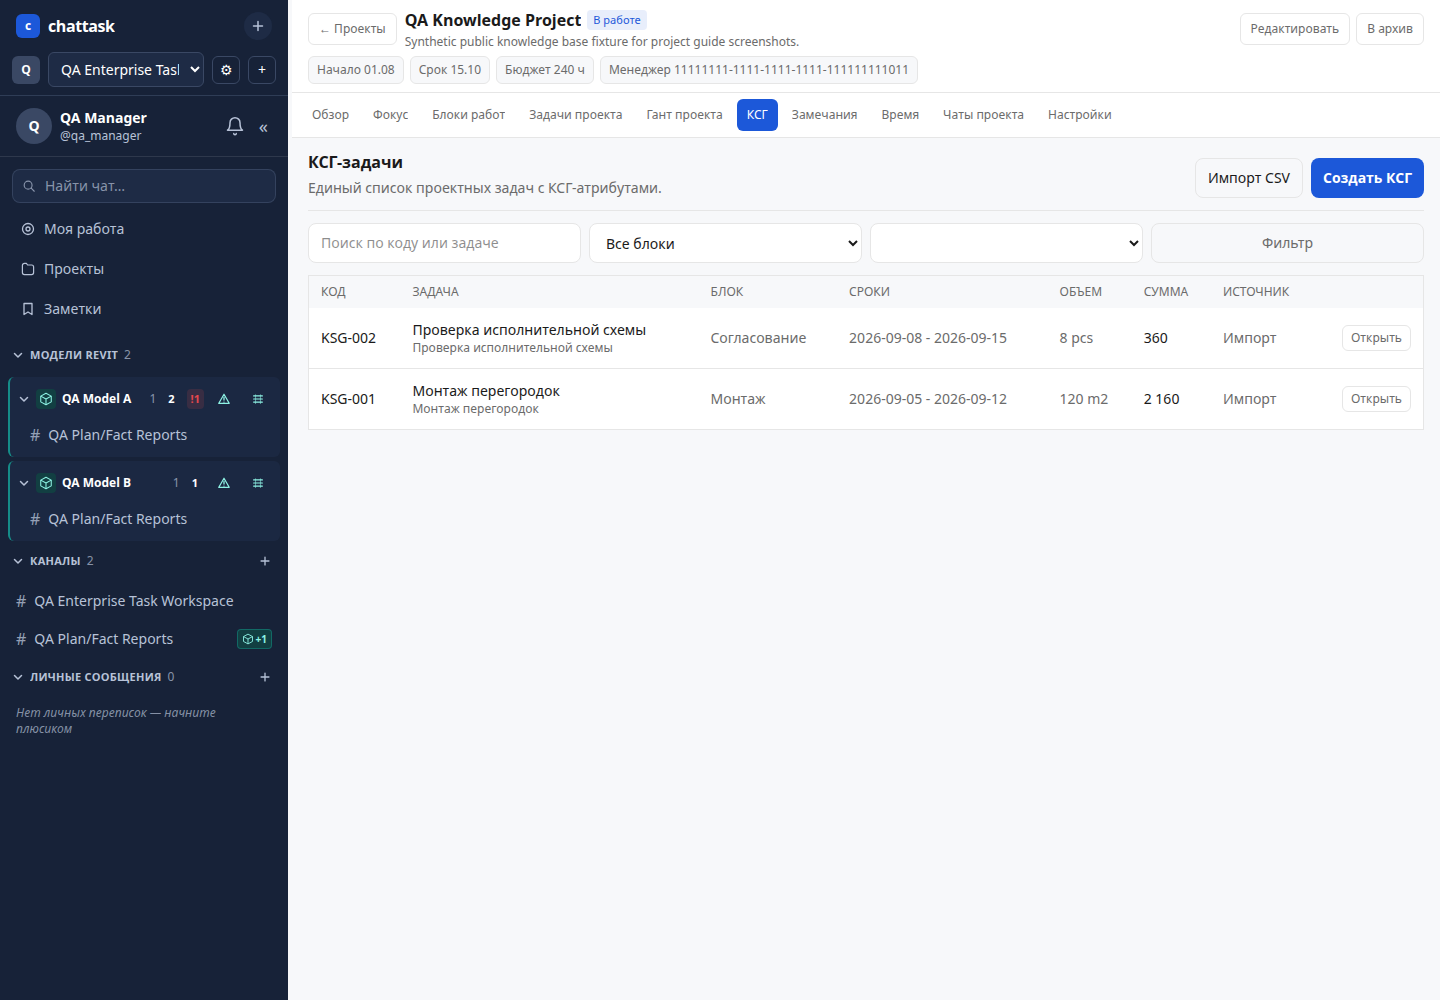Open notifications bell icon

pos(235,126)
